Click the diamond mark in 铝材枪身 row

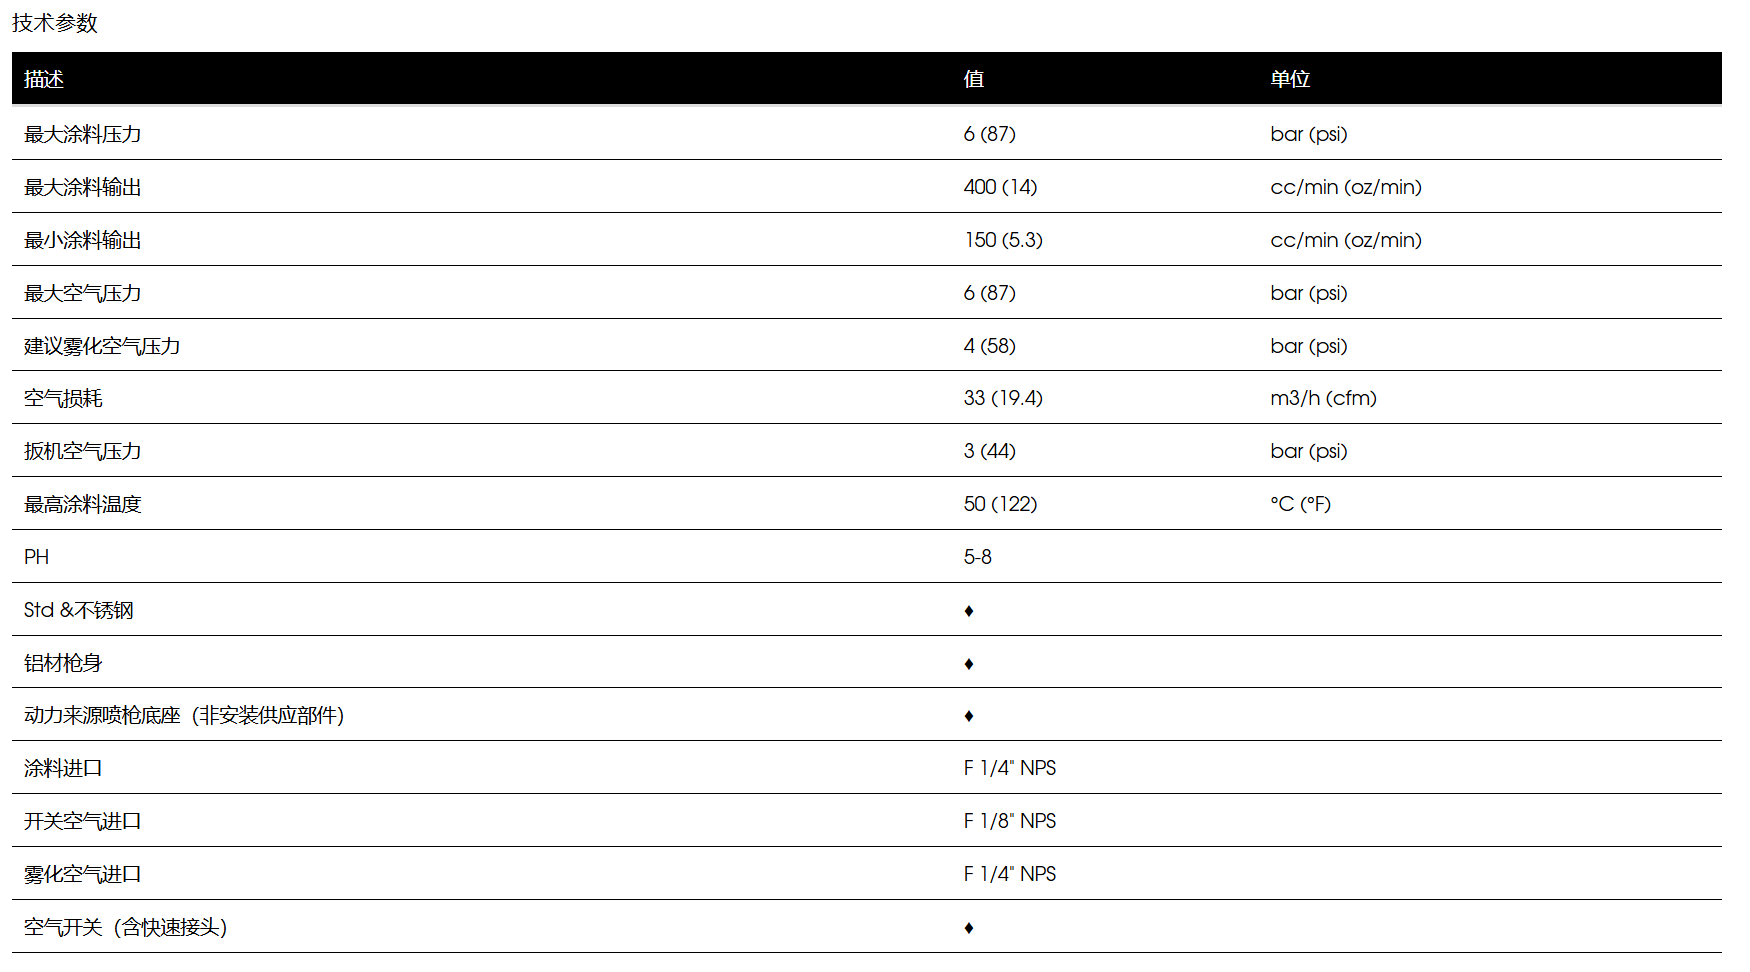click(x=968, y=664)
